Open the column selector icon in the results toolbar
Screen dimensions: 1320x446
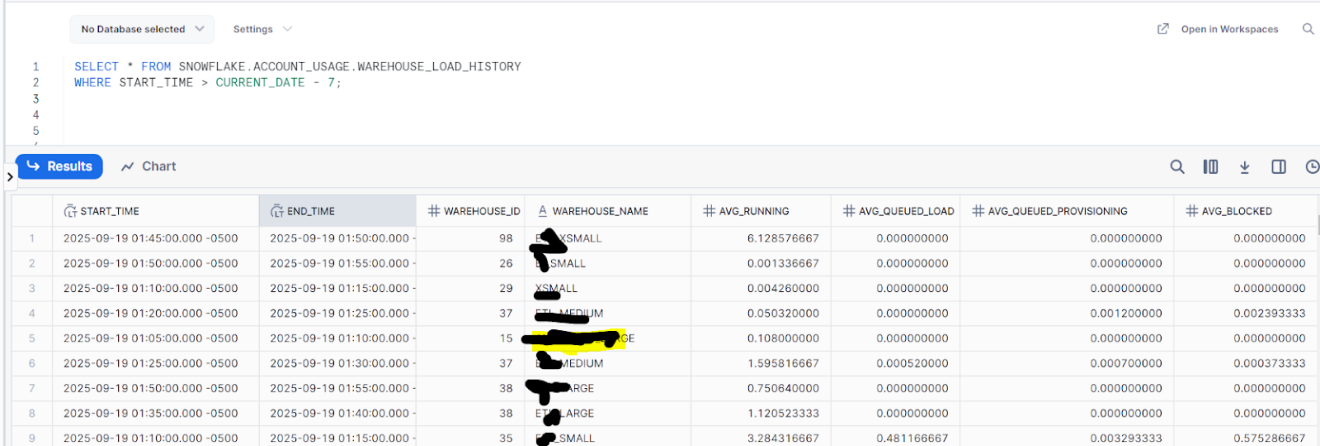click(1211, 167)
